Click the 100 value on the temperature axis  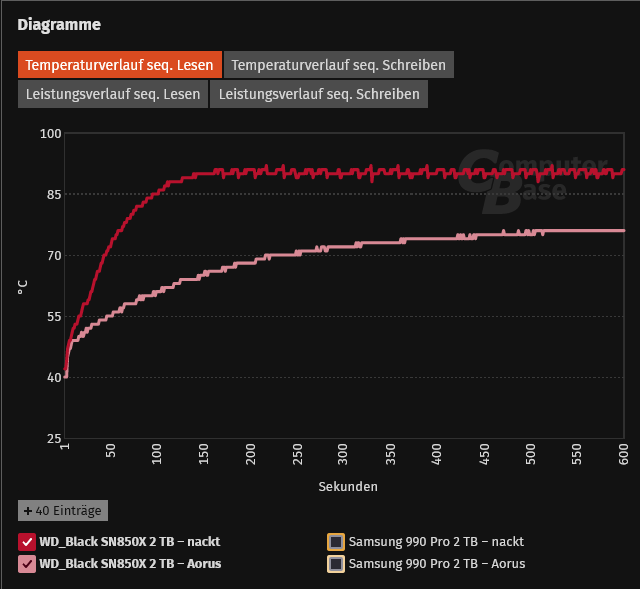tap(51, 133)
